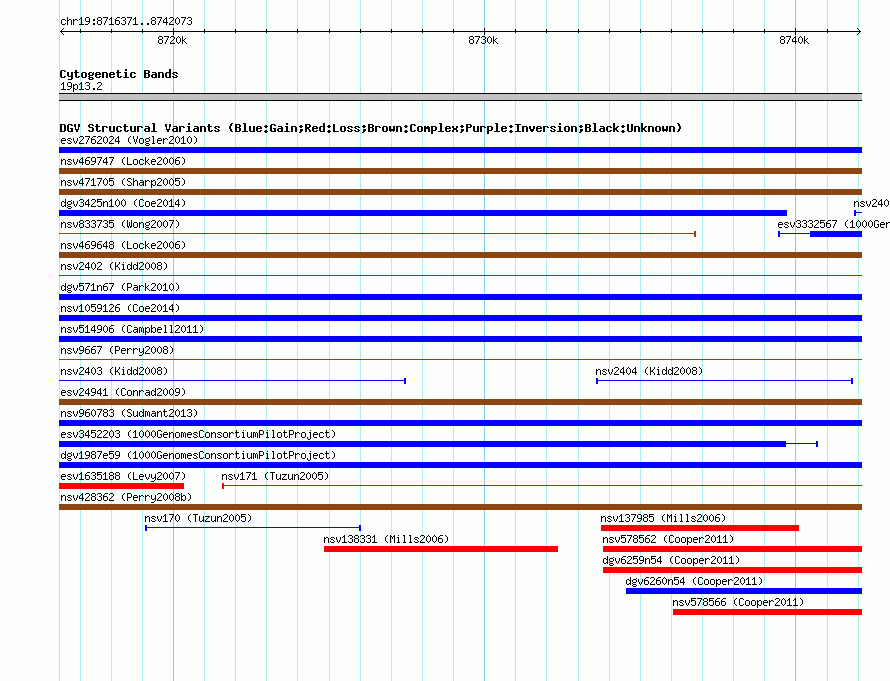Open the nsv2402 (Kidd2008) variant label
Viewport: 890px width, 681px height.
click(x=114, y=266)
